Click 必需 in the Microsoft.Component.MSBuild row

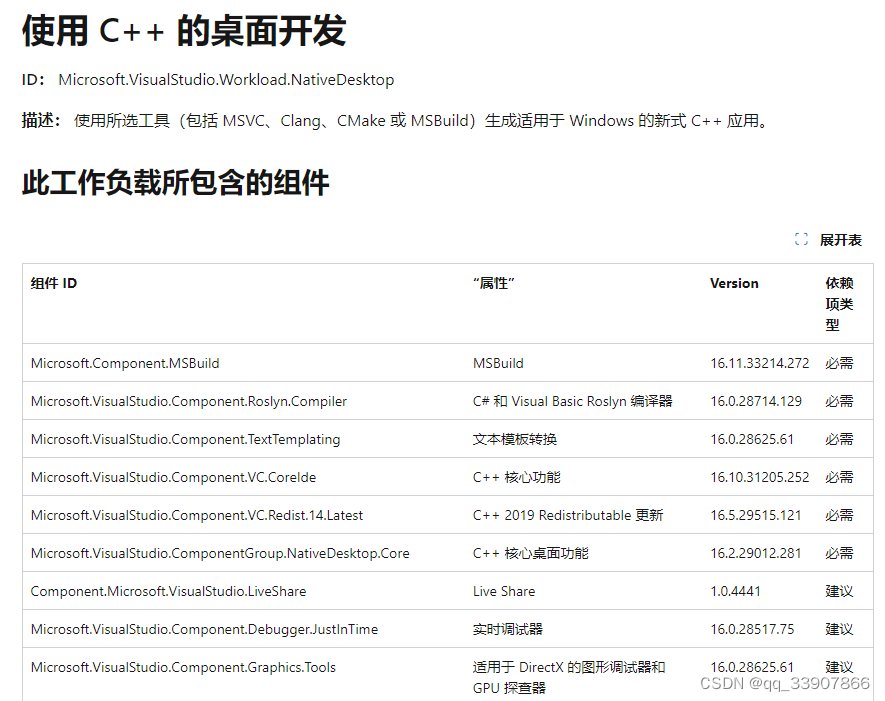coord(839,363)
